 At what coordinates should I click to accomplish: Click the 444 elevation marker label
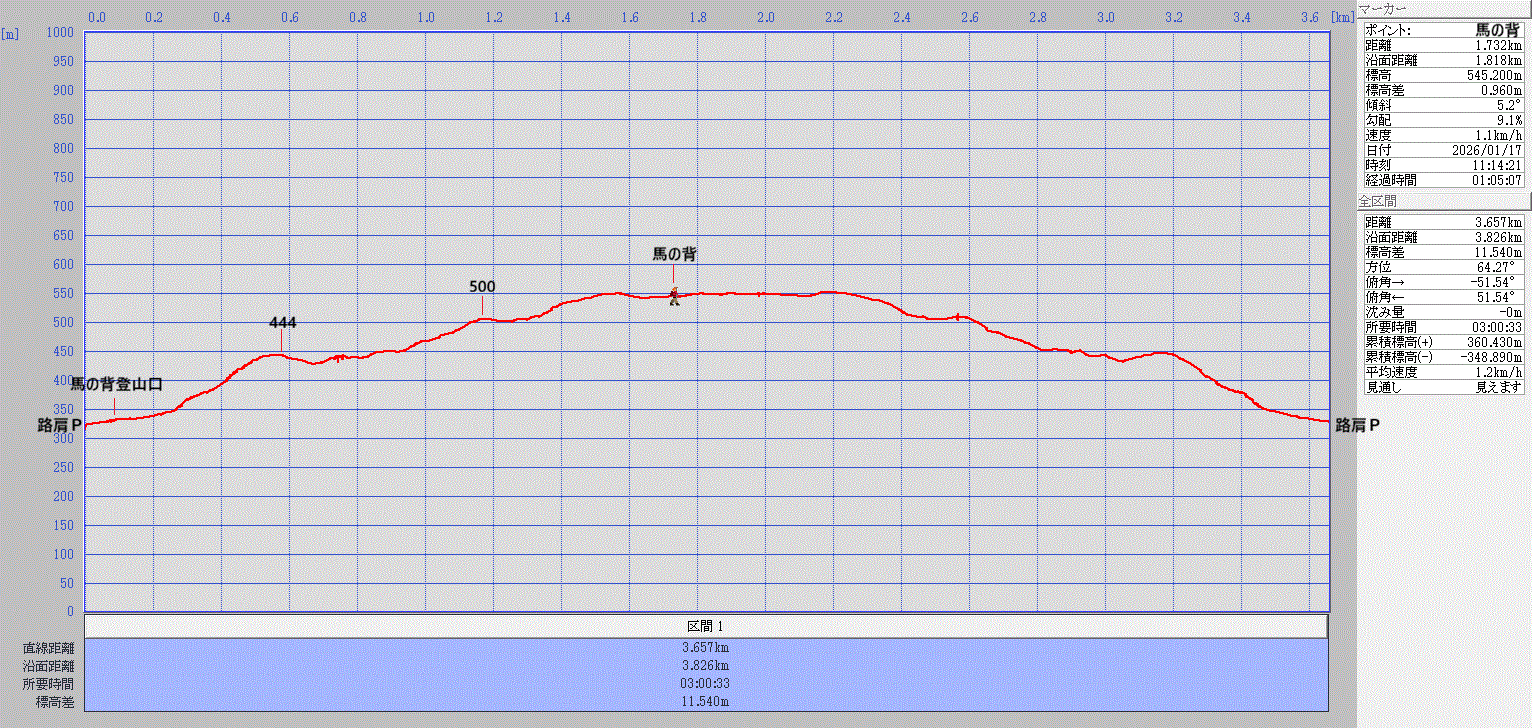(x=282, y=323)
